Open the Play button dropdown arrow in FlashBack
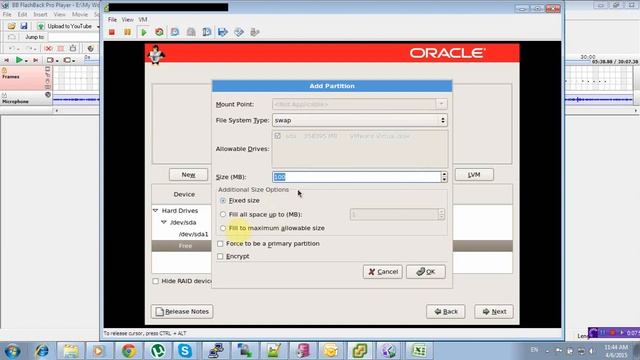This screenshot has height=360, width=640. 26,61
